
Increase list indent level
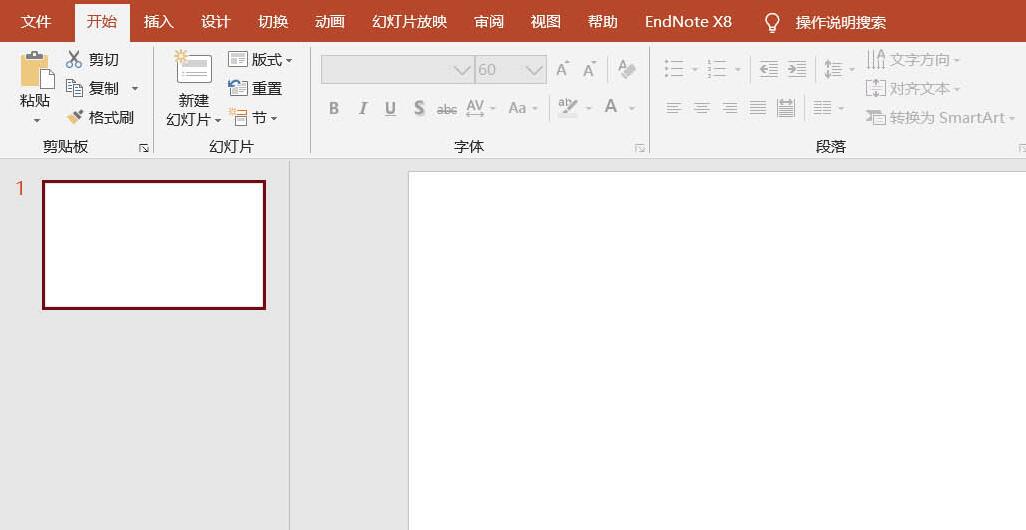(x=796, y=69)
